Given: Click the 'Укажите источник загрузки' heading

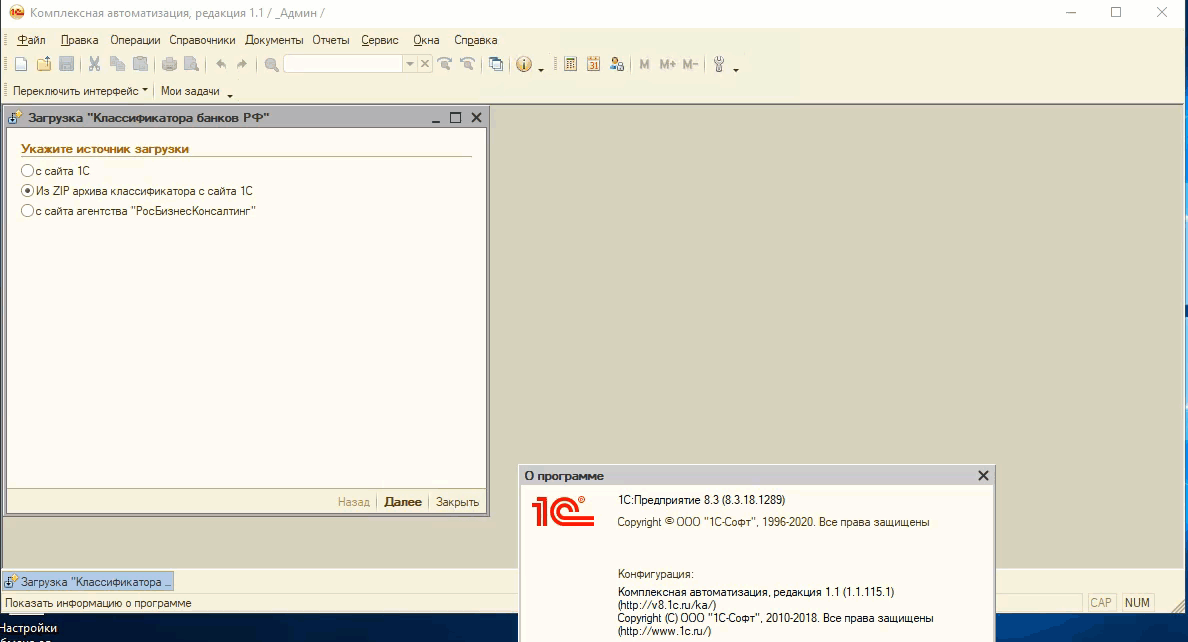Looking at the screenshot, I should (105, 149).
